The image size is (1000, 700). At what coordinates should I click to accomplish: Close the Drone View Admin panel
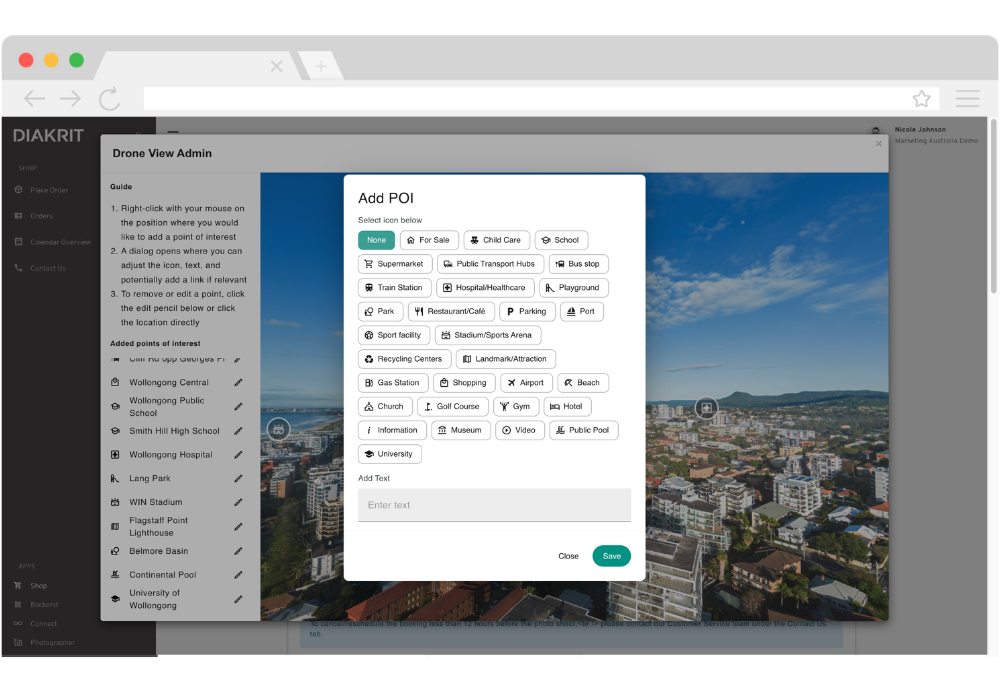click(879, 143)
